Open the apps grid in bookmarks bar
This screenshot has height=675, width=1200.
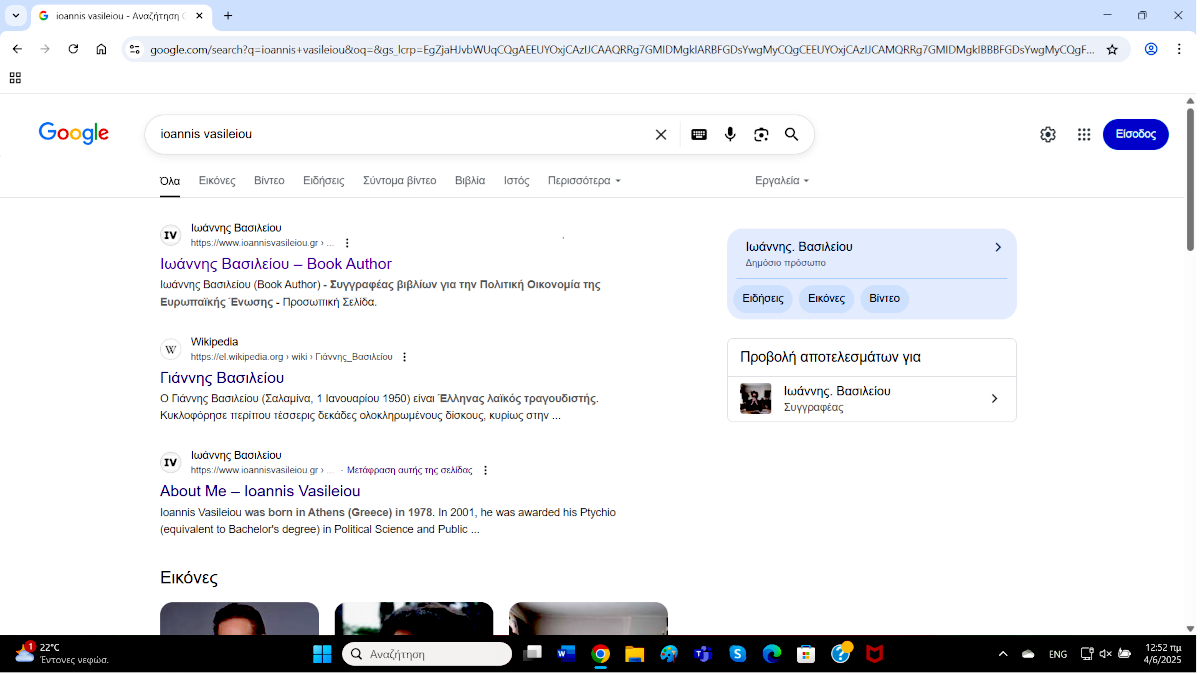click(15, 78)
